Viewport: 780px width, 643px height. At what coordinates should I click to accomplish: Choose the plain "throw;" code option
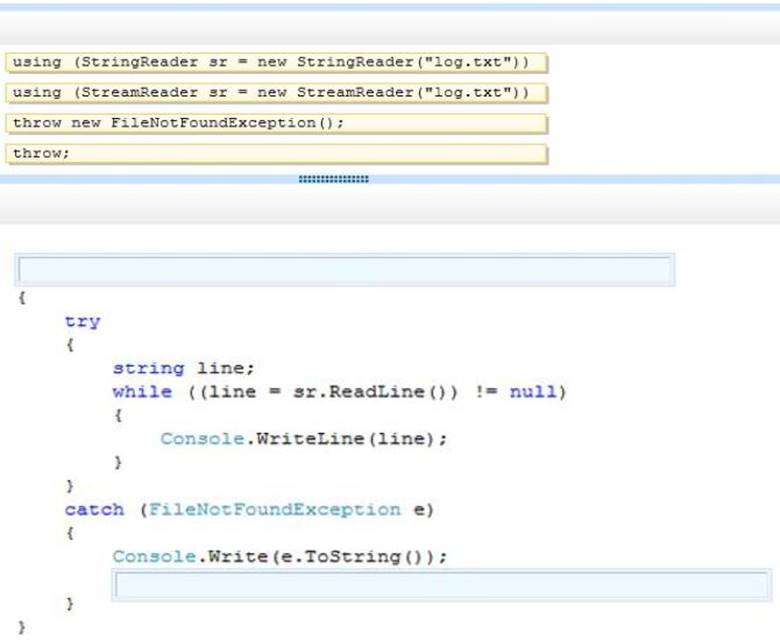coord(276,154)
